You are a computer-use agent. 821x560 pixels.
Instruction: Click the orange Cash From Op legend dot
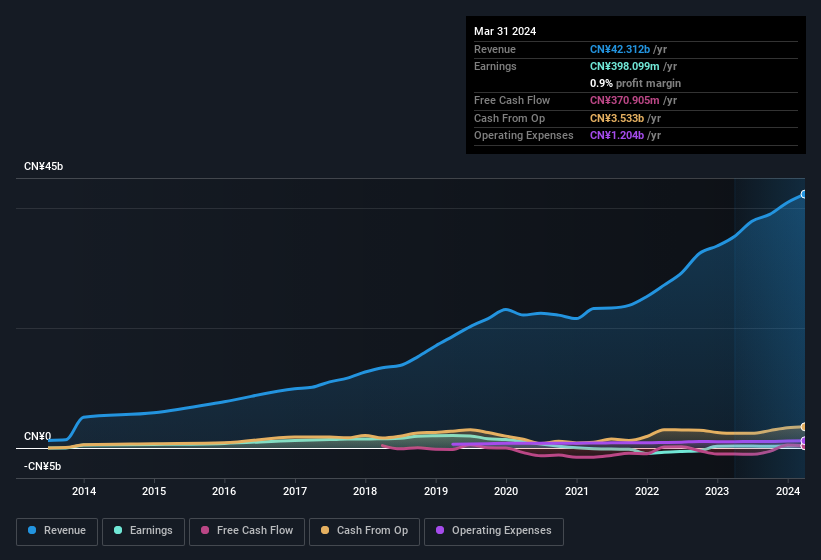point(325,530)
